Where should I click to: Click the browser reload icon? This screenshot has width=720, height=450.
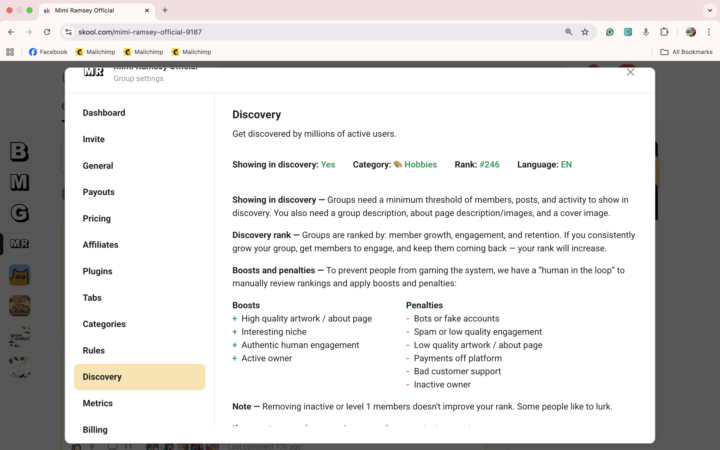45,32
